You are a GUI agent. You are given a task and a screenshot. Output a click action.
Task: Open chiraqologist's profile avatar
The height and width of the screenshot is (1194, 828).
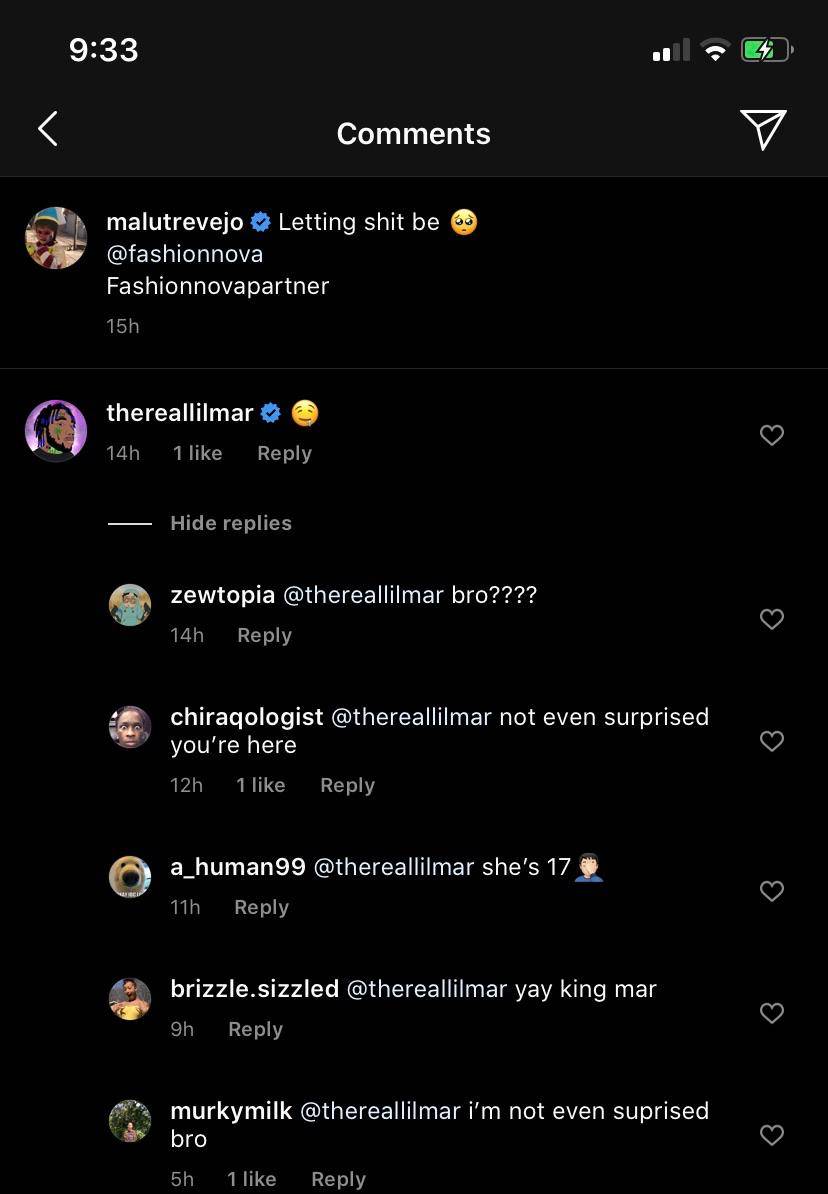tap(130, 727)
